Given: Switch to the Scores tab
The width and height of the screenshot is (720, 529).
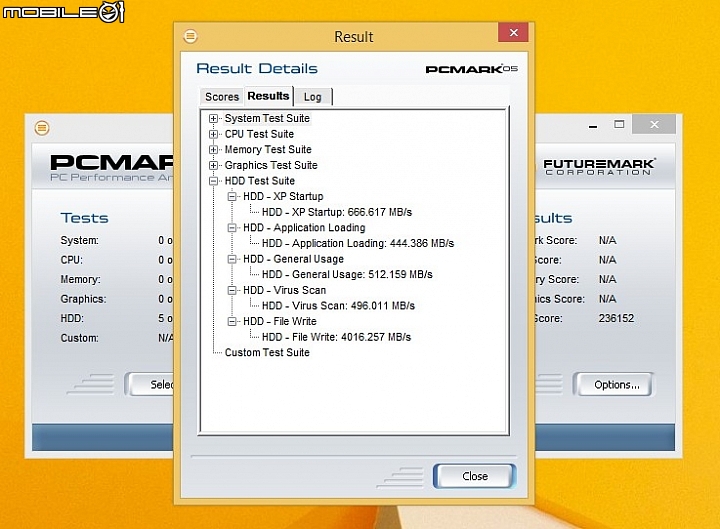Looking at the screenshot, I should click(222, 97).
